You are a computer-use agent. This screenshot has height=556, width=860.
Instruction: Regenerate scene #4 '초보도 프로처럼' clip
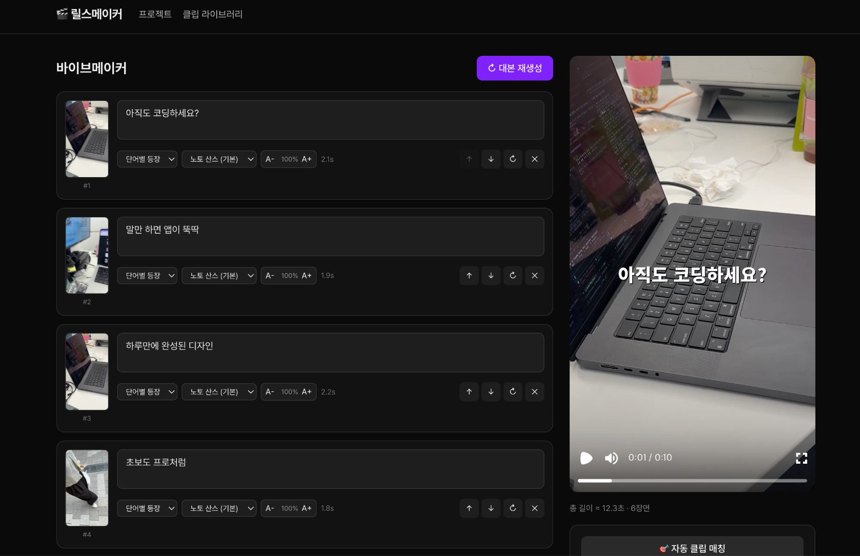point(513,508)
